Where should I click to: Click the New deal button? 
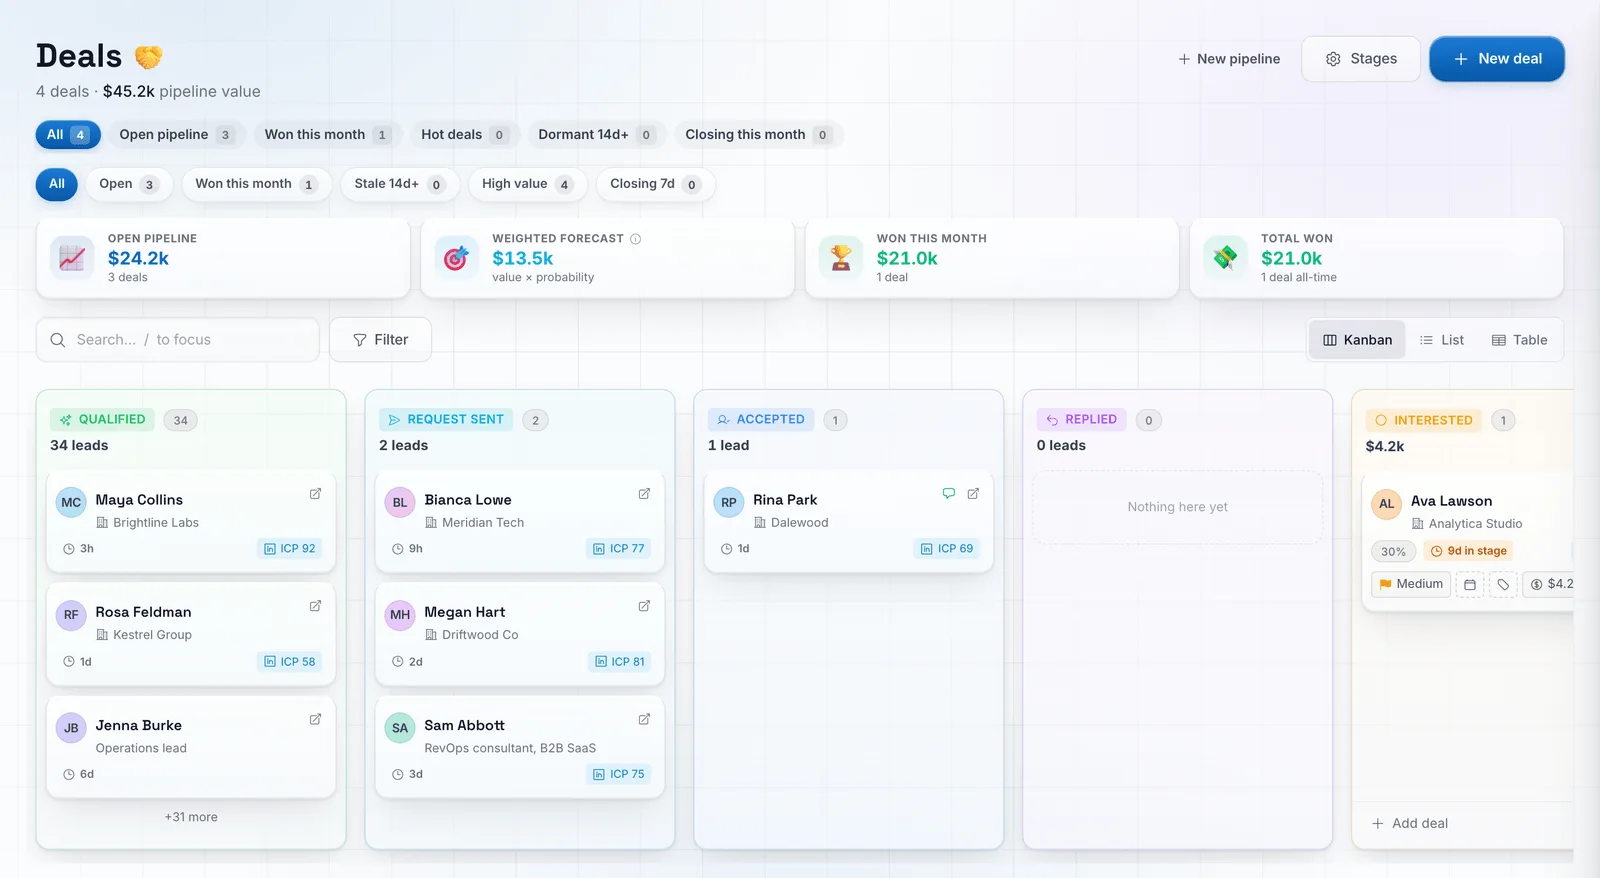1497,59
